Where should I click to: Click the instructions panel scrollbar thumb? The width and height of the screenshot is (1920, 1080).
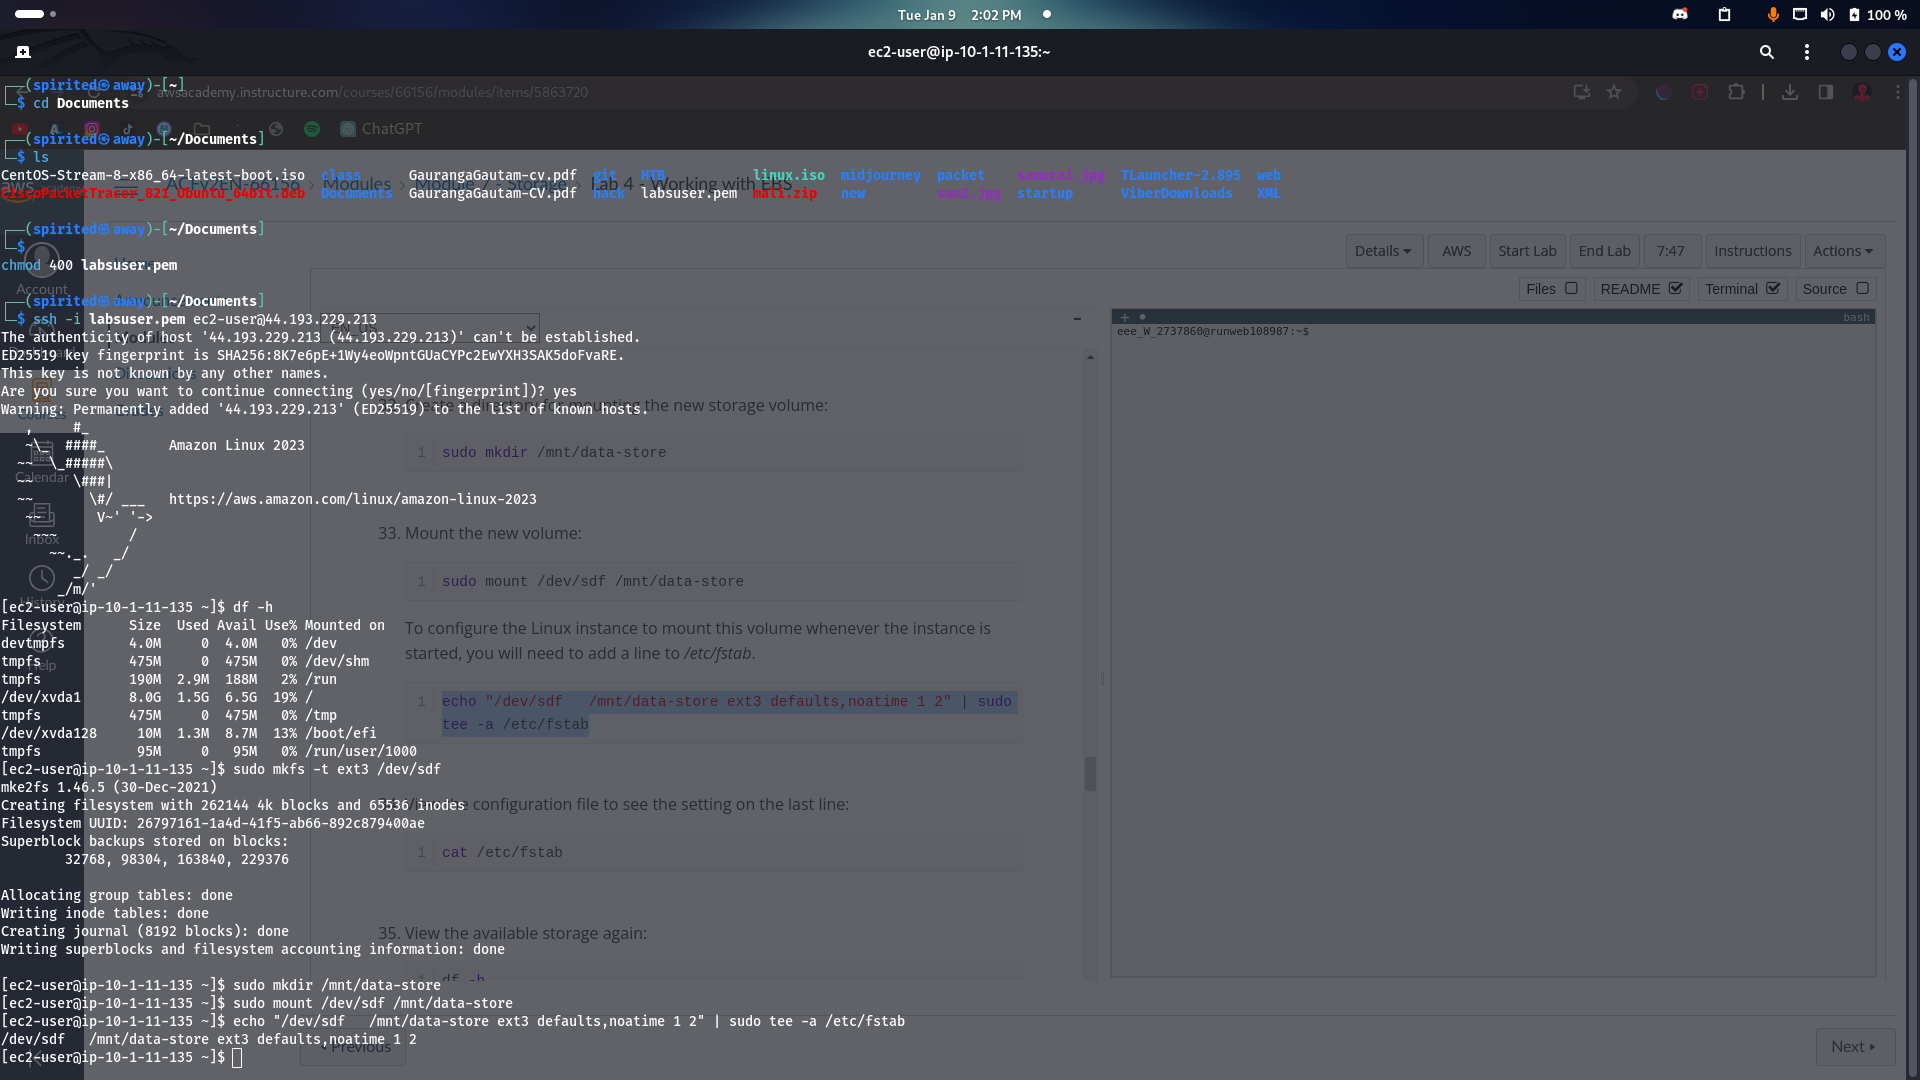pyautogui.click(x=1090, y=773)
